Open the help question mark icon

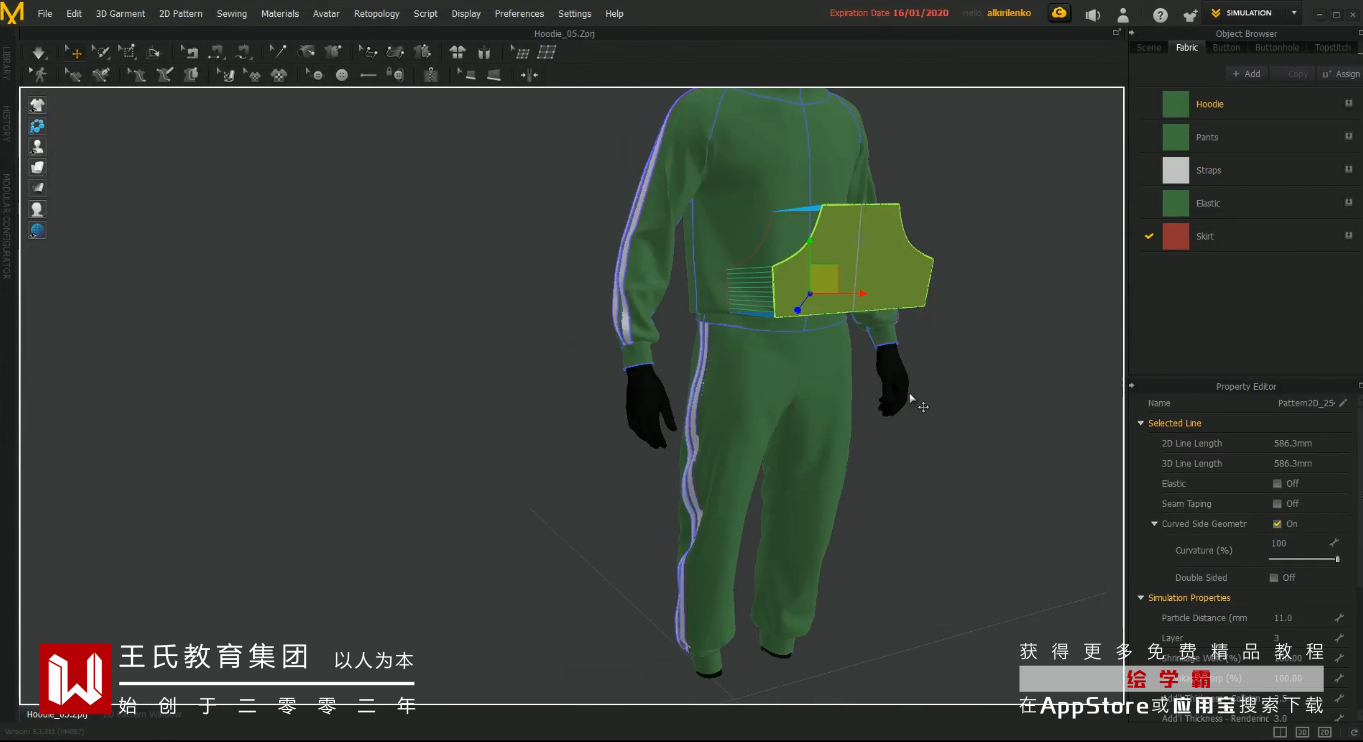(1160, 14)
